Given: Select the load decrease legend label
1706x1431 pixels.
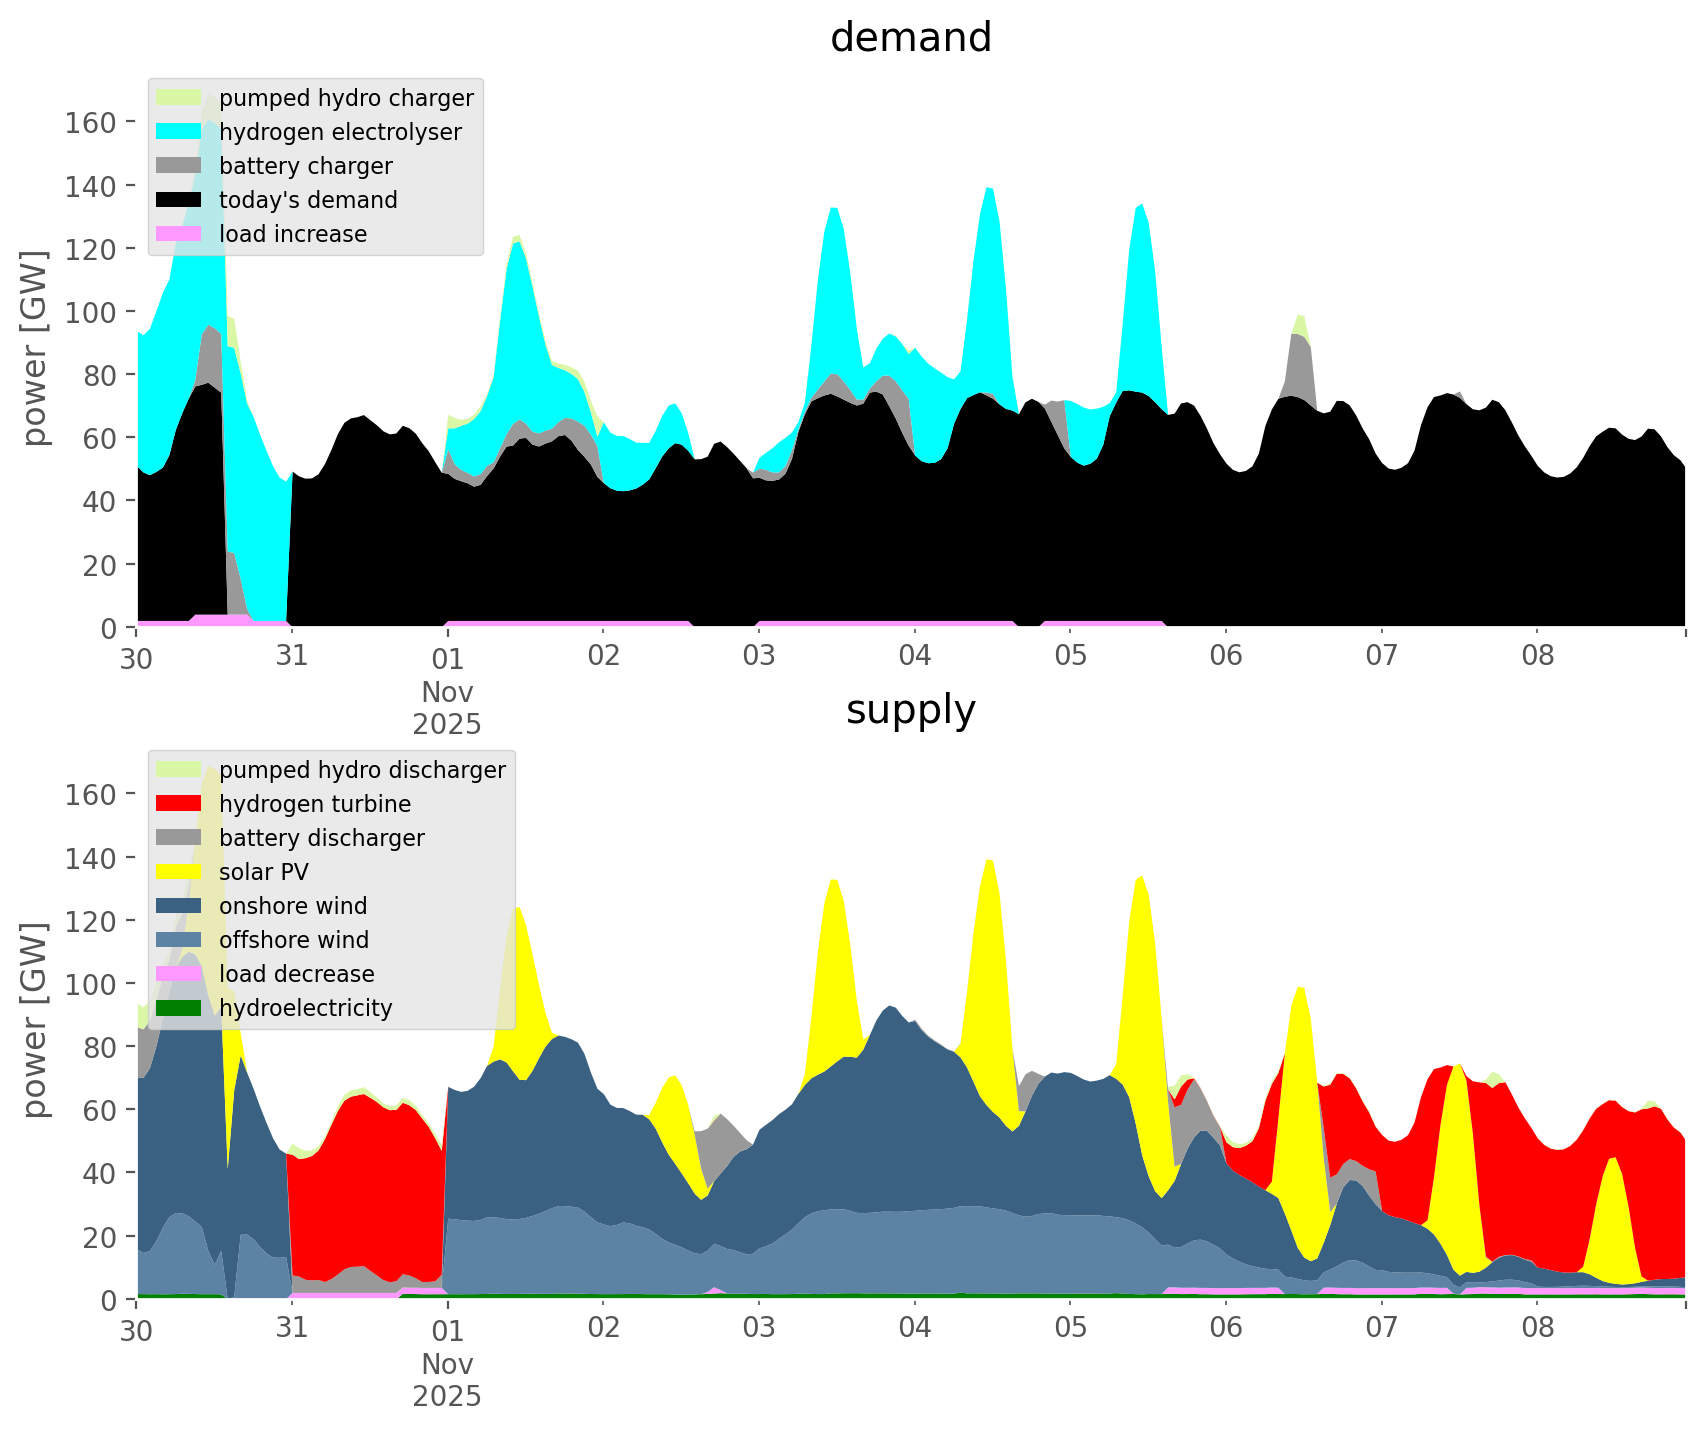Looking at the screenshot, I should click(296, 974).
